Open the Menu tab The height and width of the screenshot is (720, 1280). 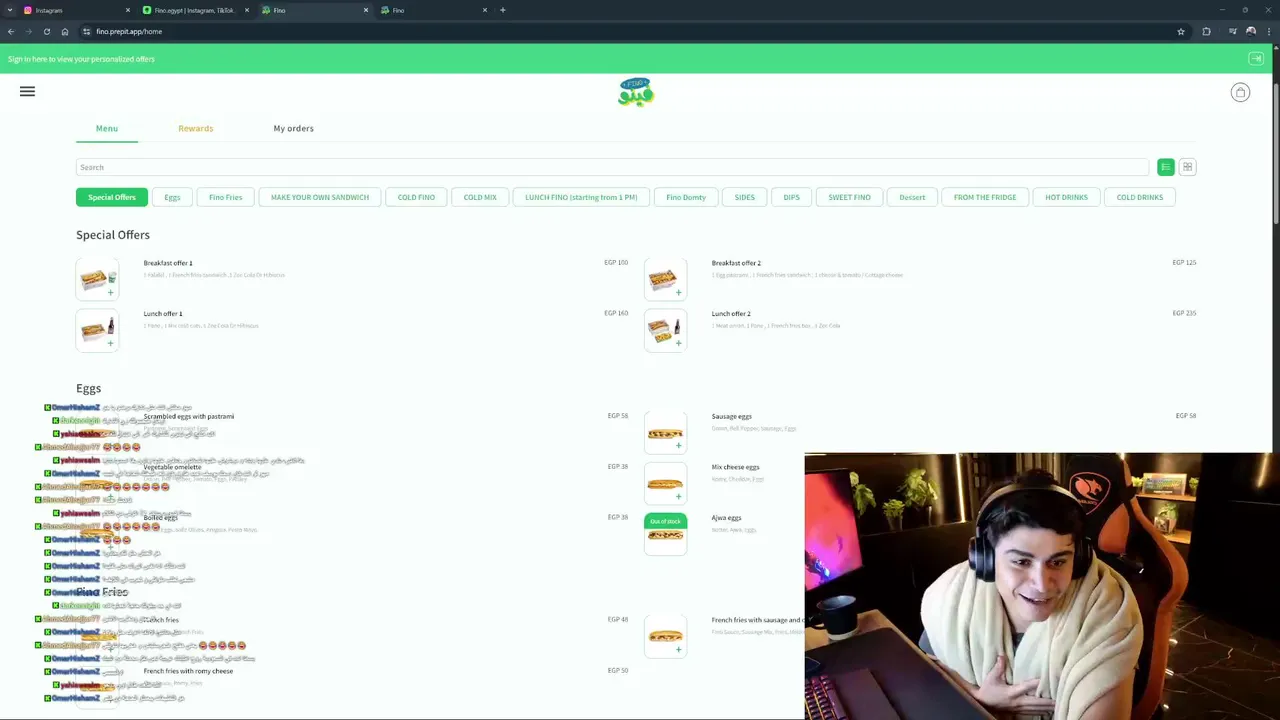click(107, 128)
